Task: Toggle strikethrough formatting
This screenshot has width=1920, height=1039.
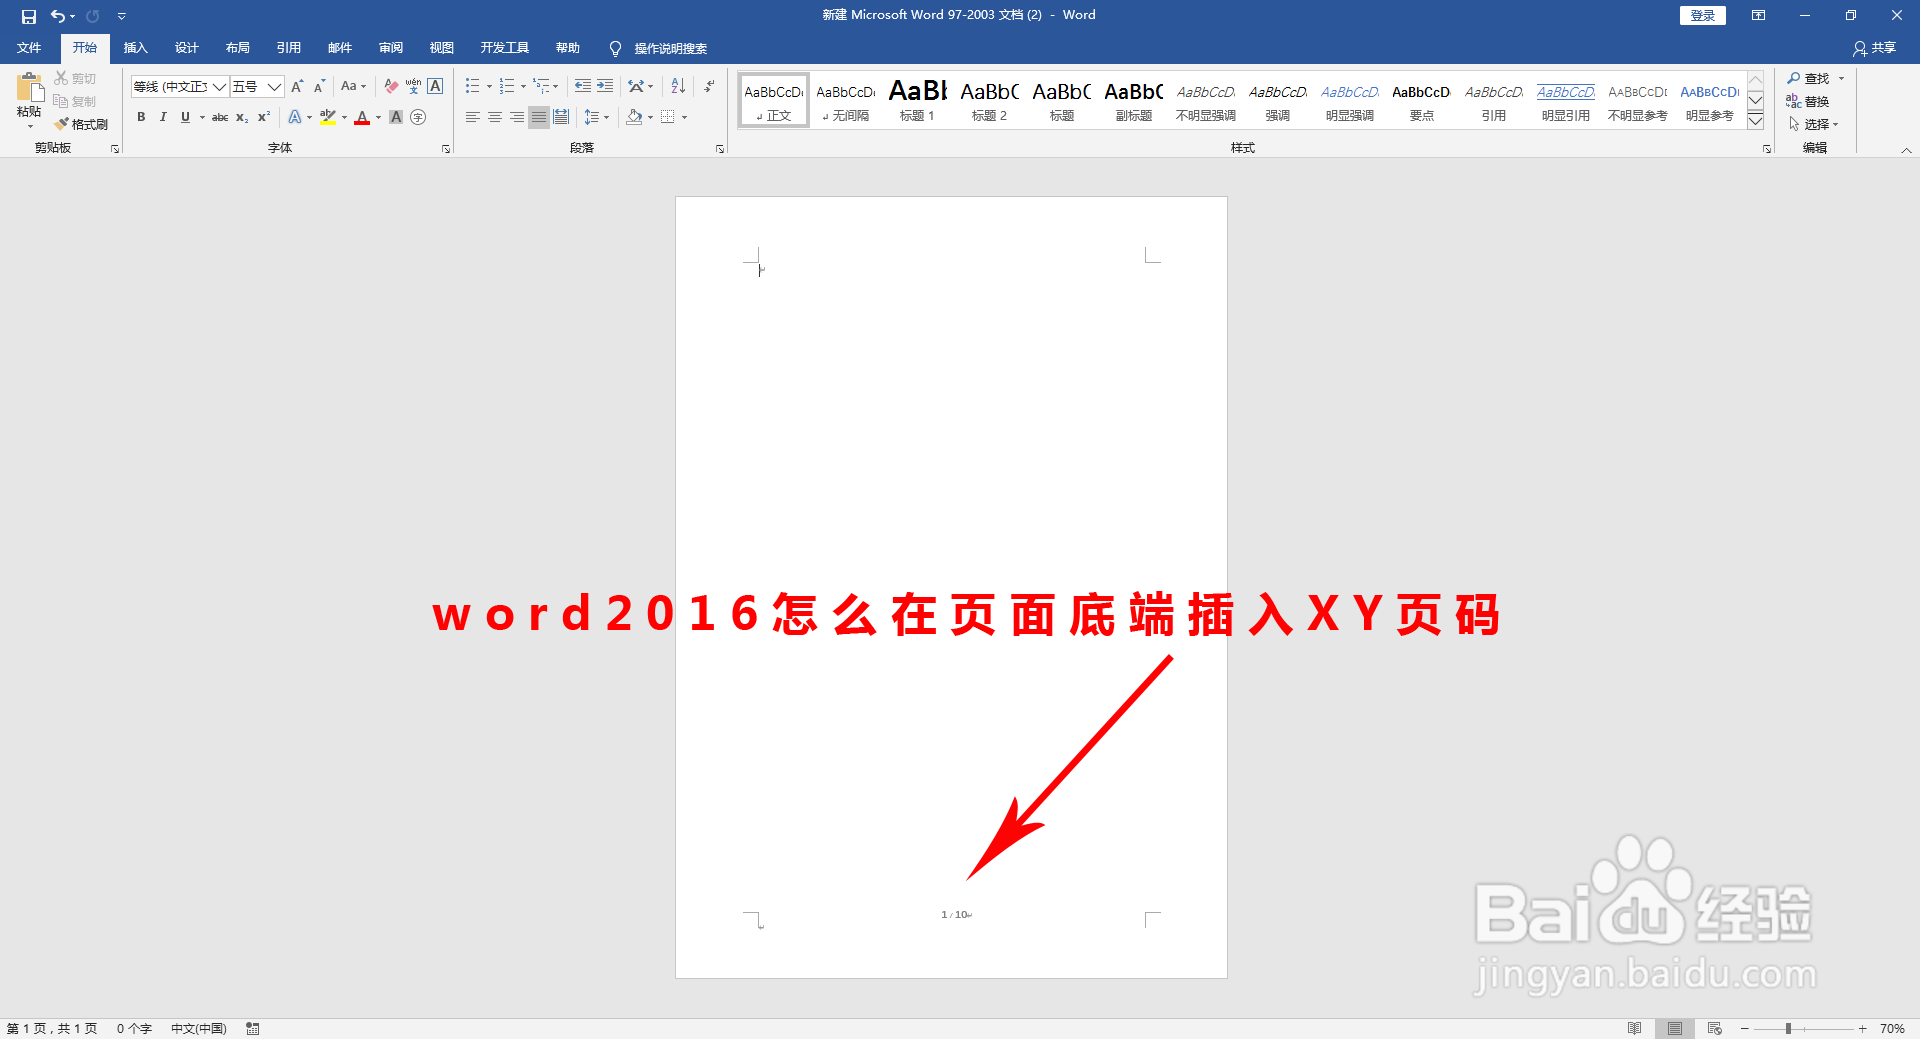Action: pyautogui.click(x=220, y=117)
